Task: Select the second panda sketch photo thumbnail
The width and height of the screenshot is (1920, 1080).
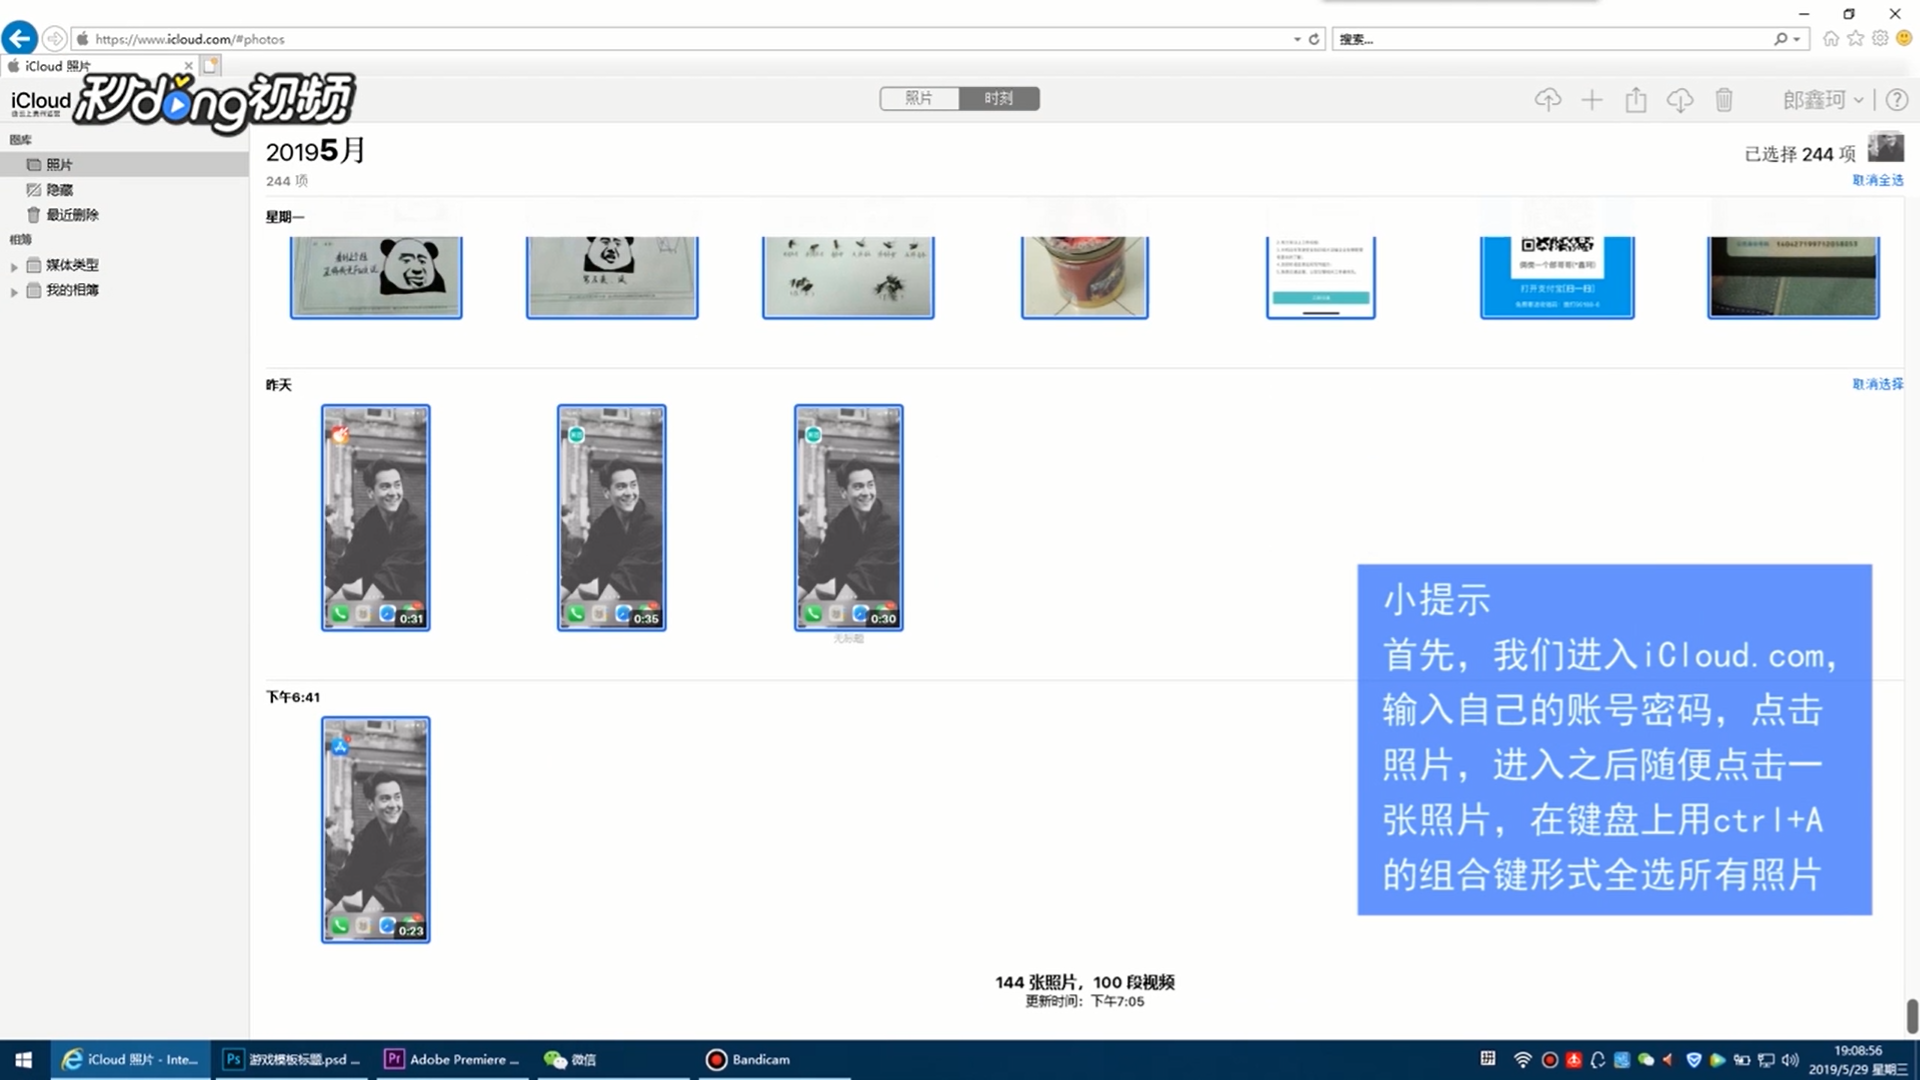Action: pos(612,277)
